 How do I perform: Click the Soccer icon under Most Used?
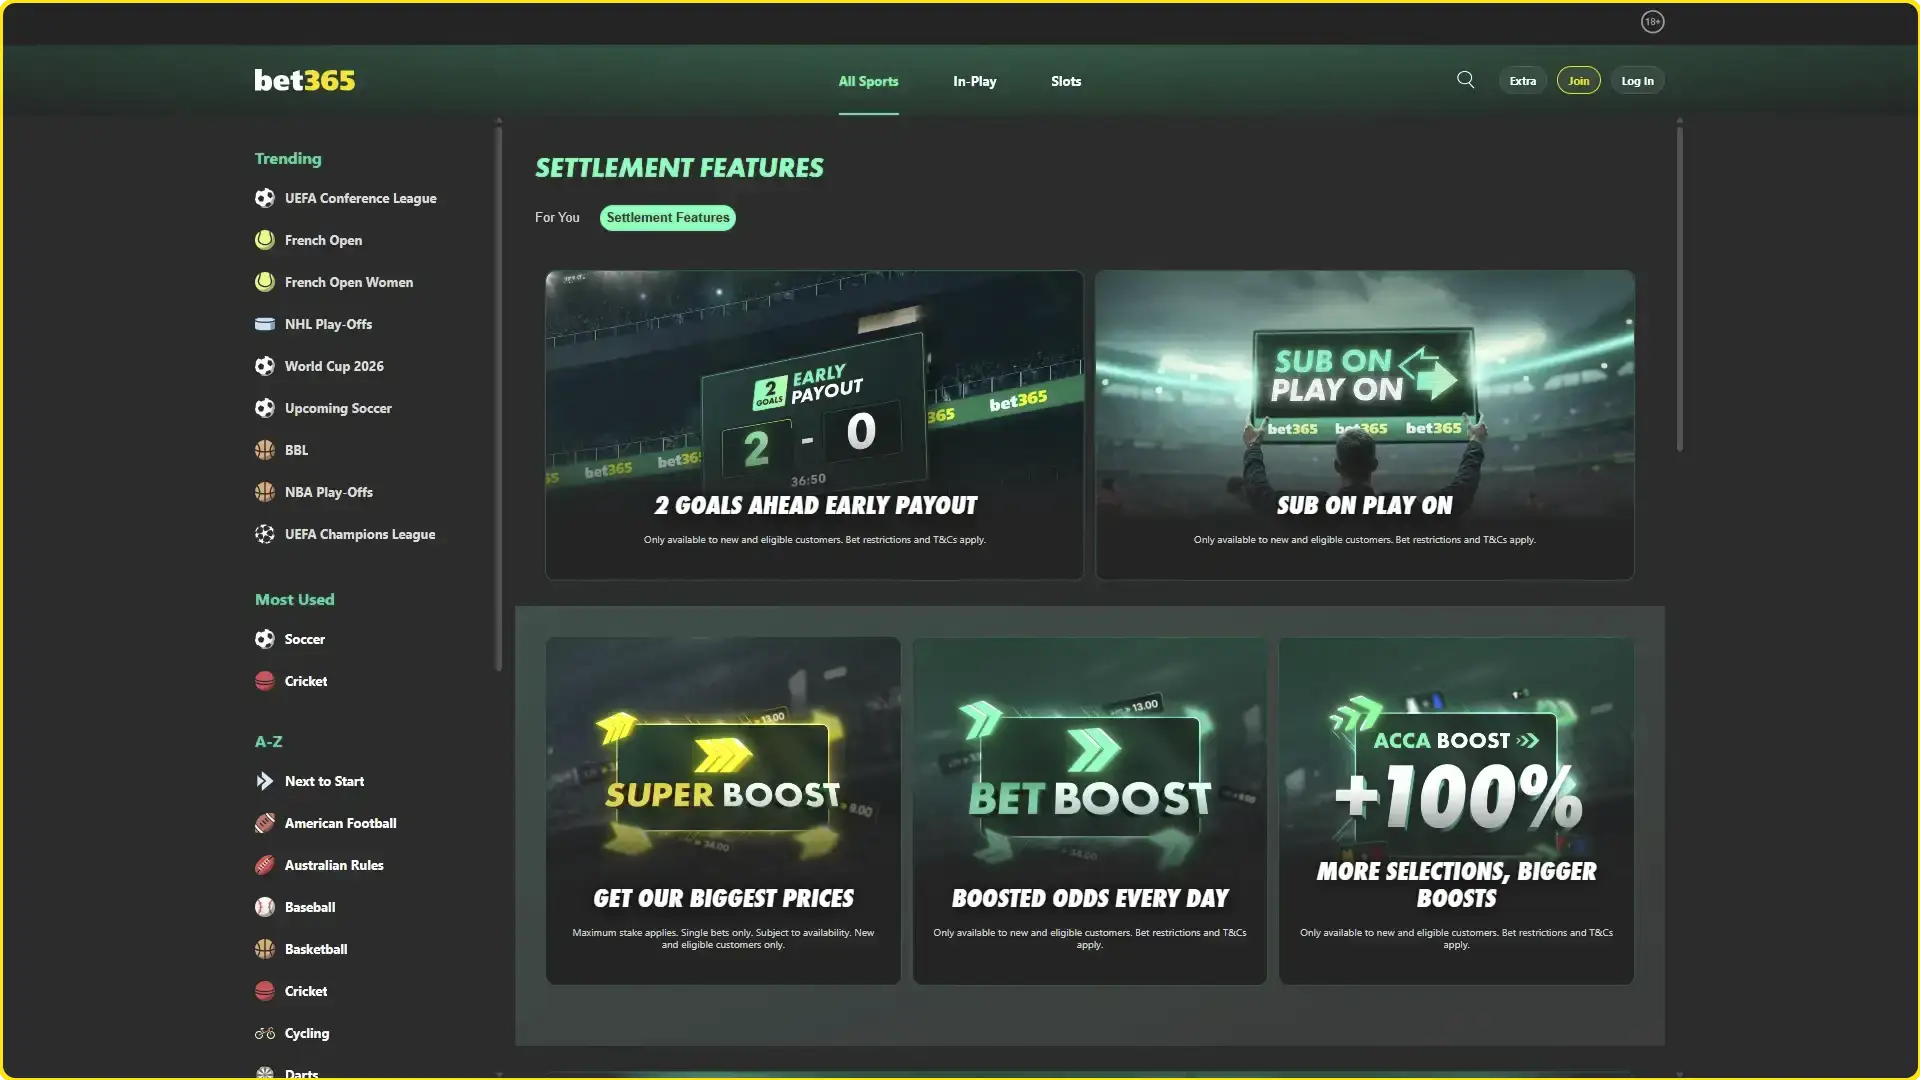click(265, 639)
